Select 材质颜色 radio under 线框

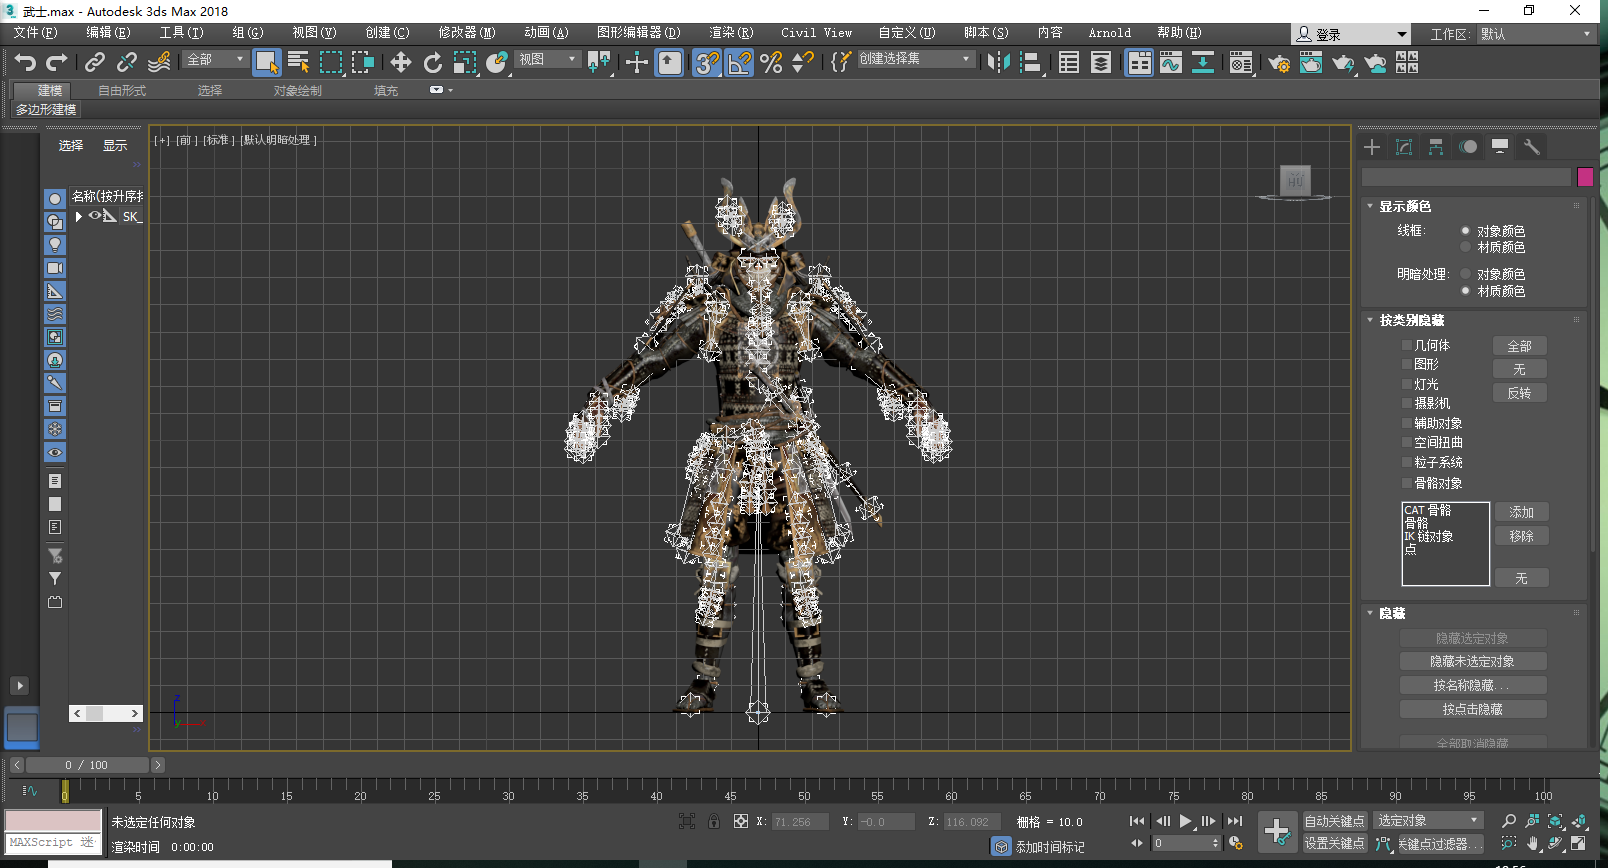(1466, 247)
